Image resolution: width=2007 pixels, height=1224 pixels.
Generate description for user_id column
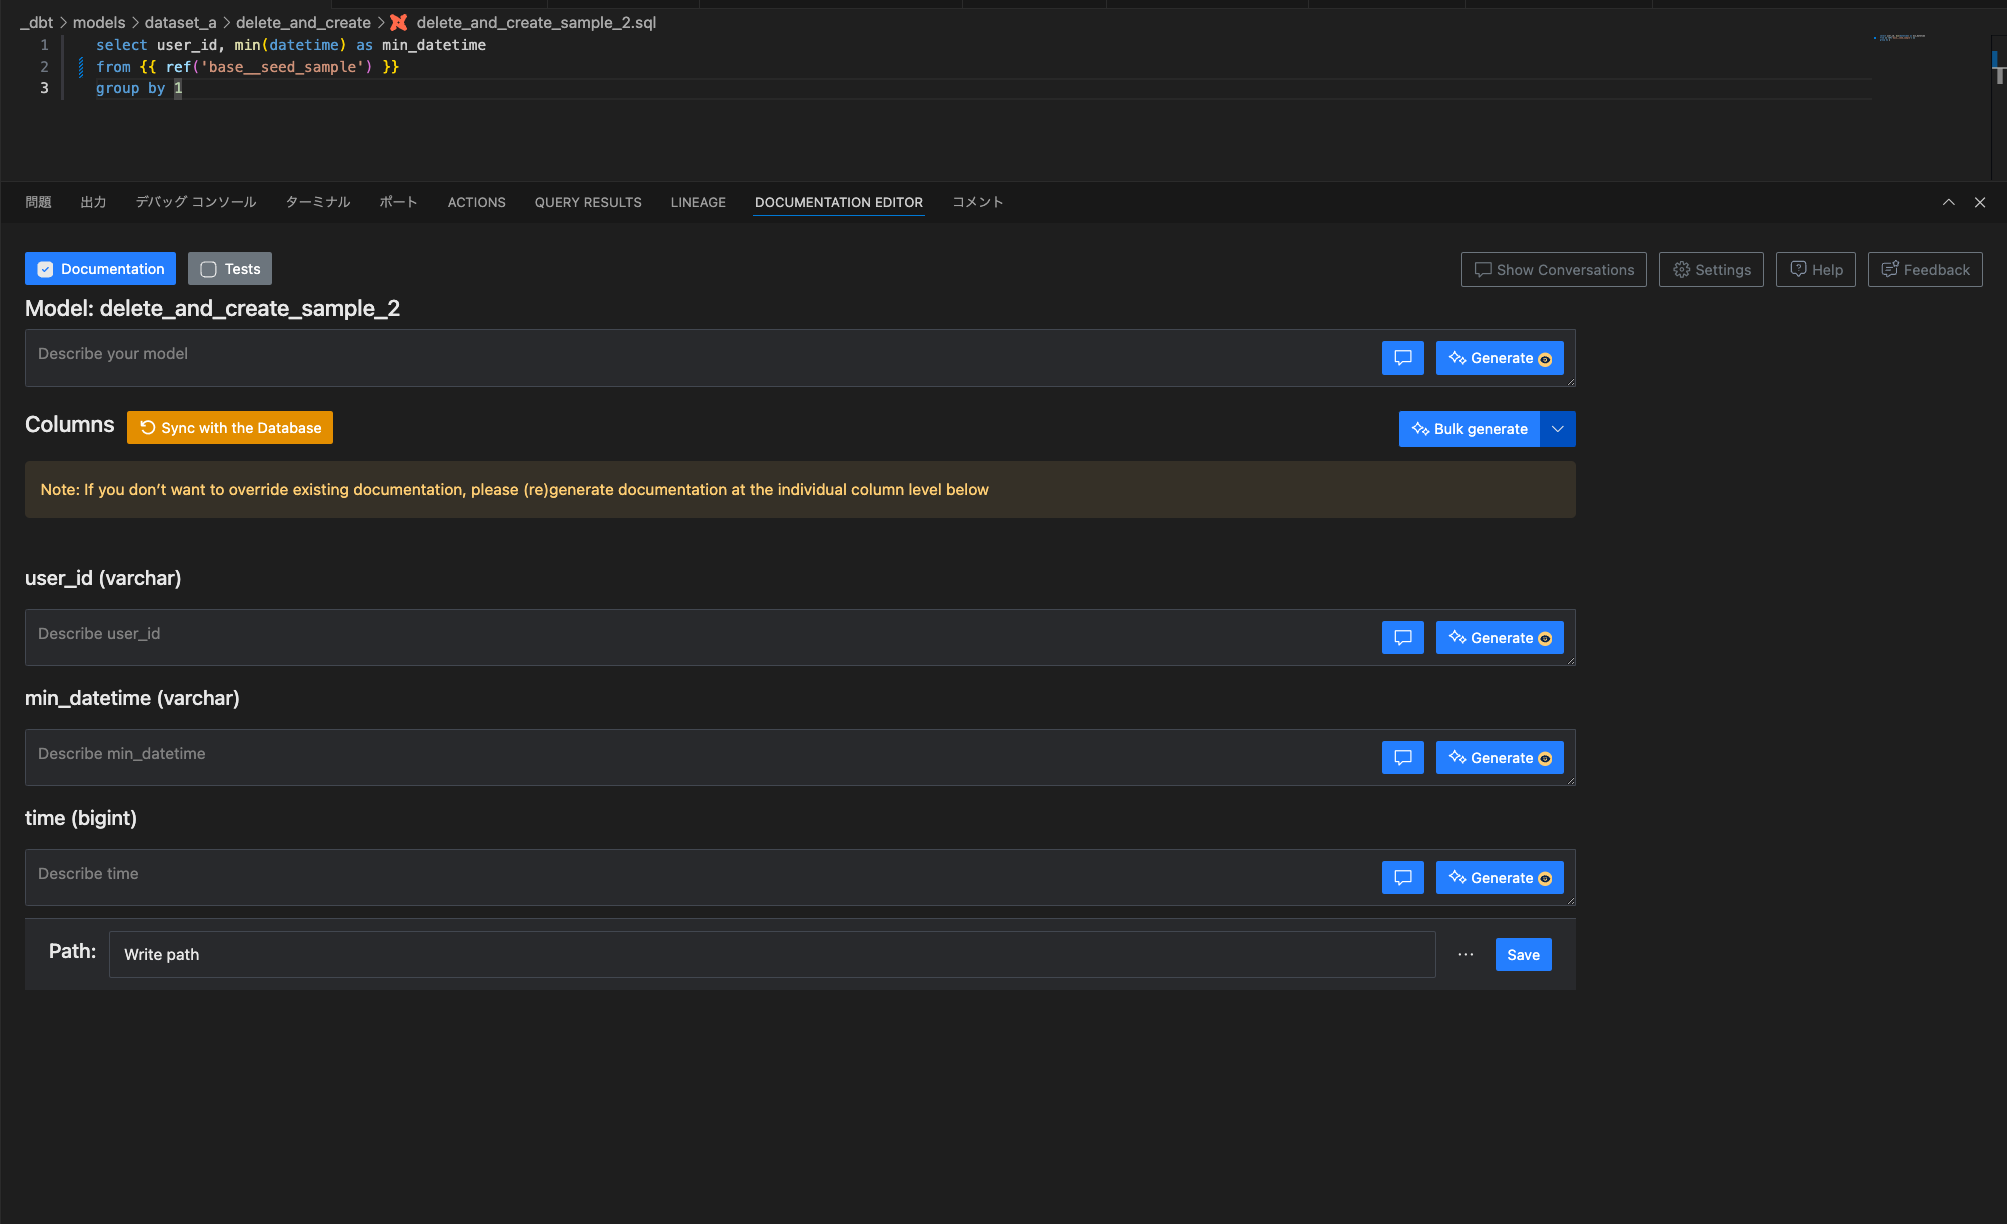point(1499,638)
